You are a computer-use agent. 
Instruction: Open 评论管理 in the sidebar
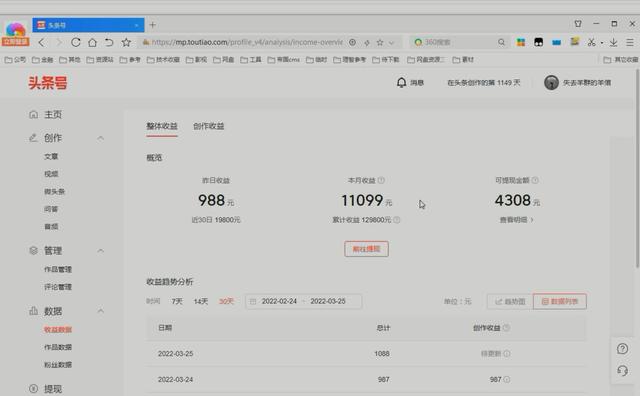(x=58, y=287)
